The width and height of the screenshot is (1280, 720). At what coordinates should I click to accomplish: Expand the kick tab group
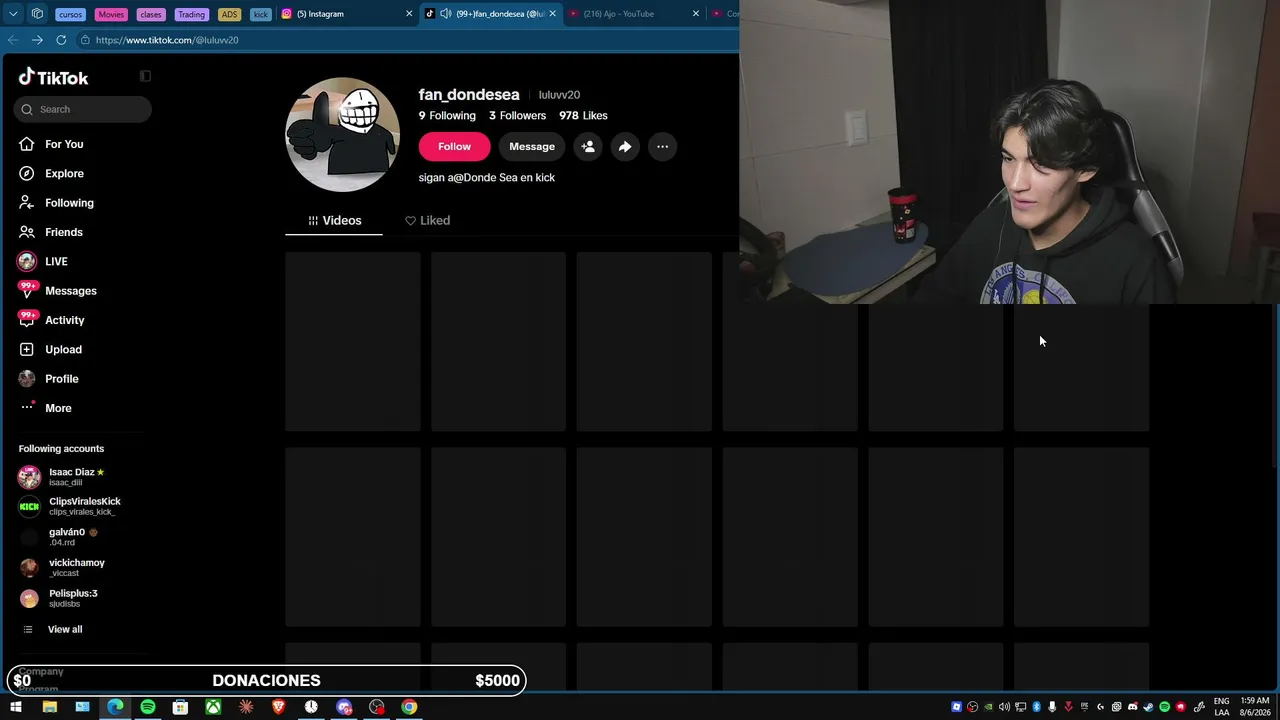[261, 14]
